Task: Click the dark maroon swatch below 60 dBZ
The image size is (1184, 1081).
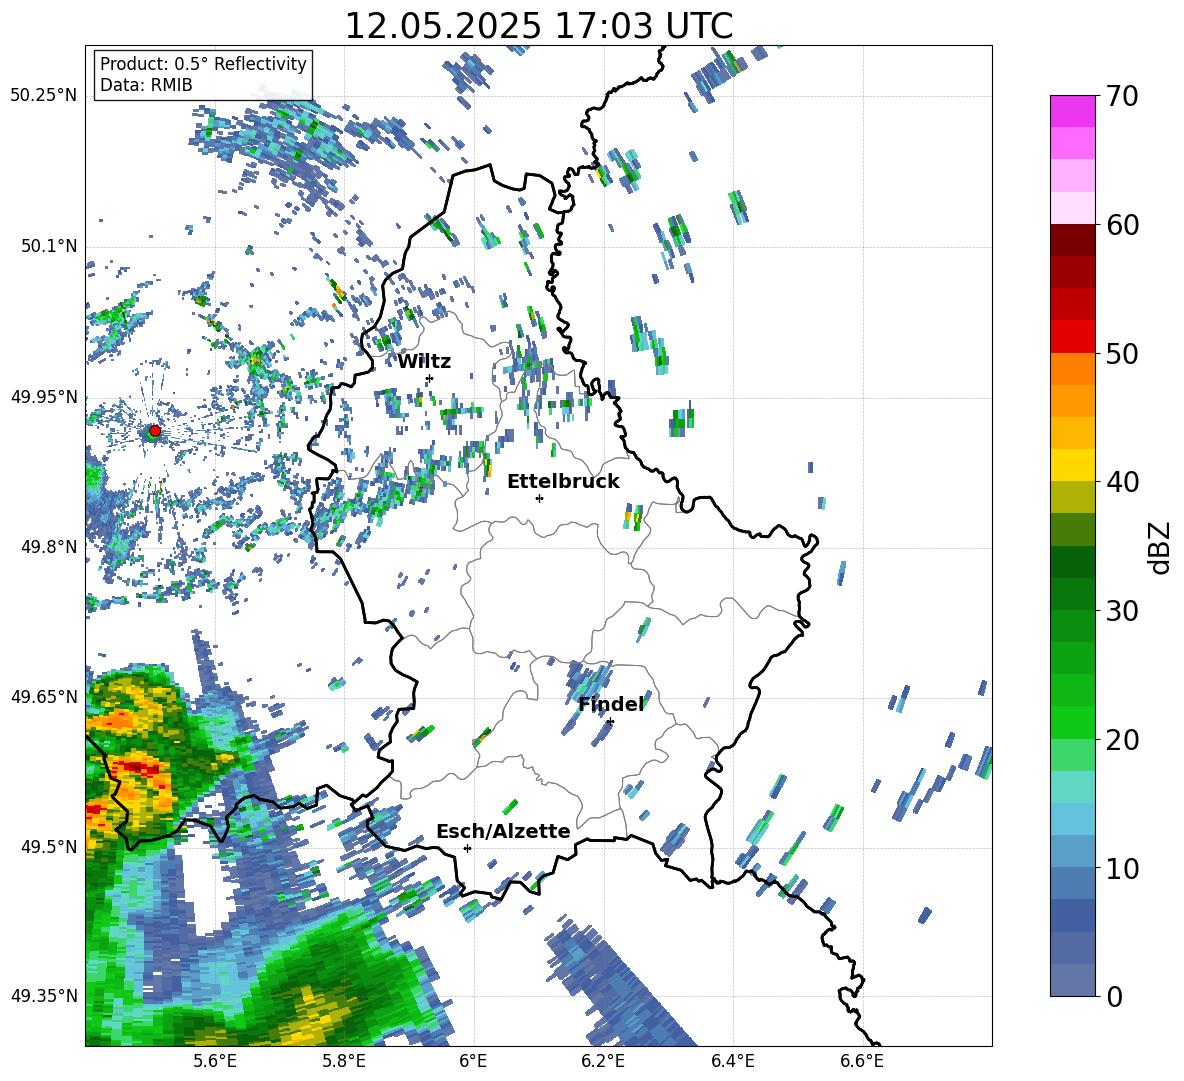Action: tap(1072, 240)
